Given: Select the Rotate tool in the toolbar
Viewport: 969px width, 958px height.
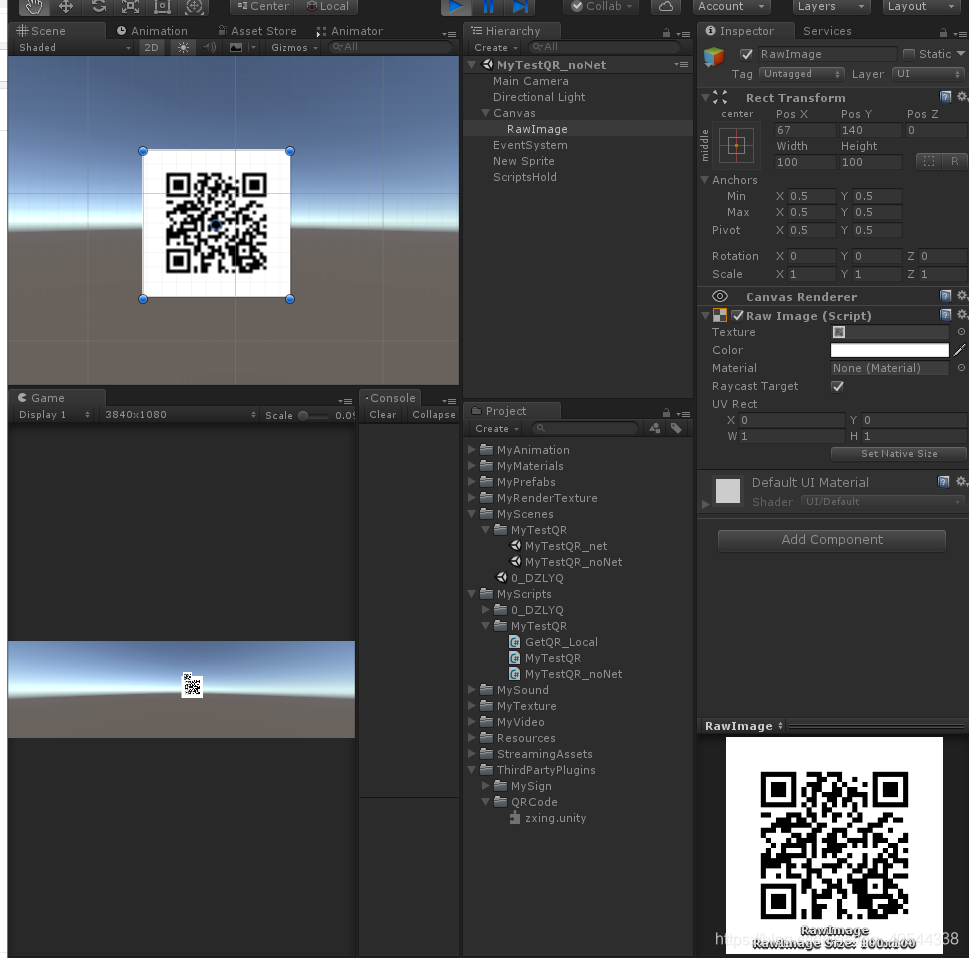Looking at the screenshot, I should 97,8.
